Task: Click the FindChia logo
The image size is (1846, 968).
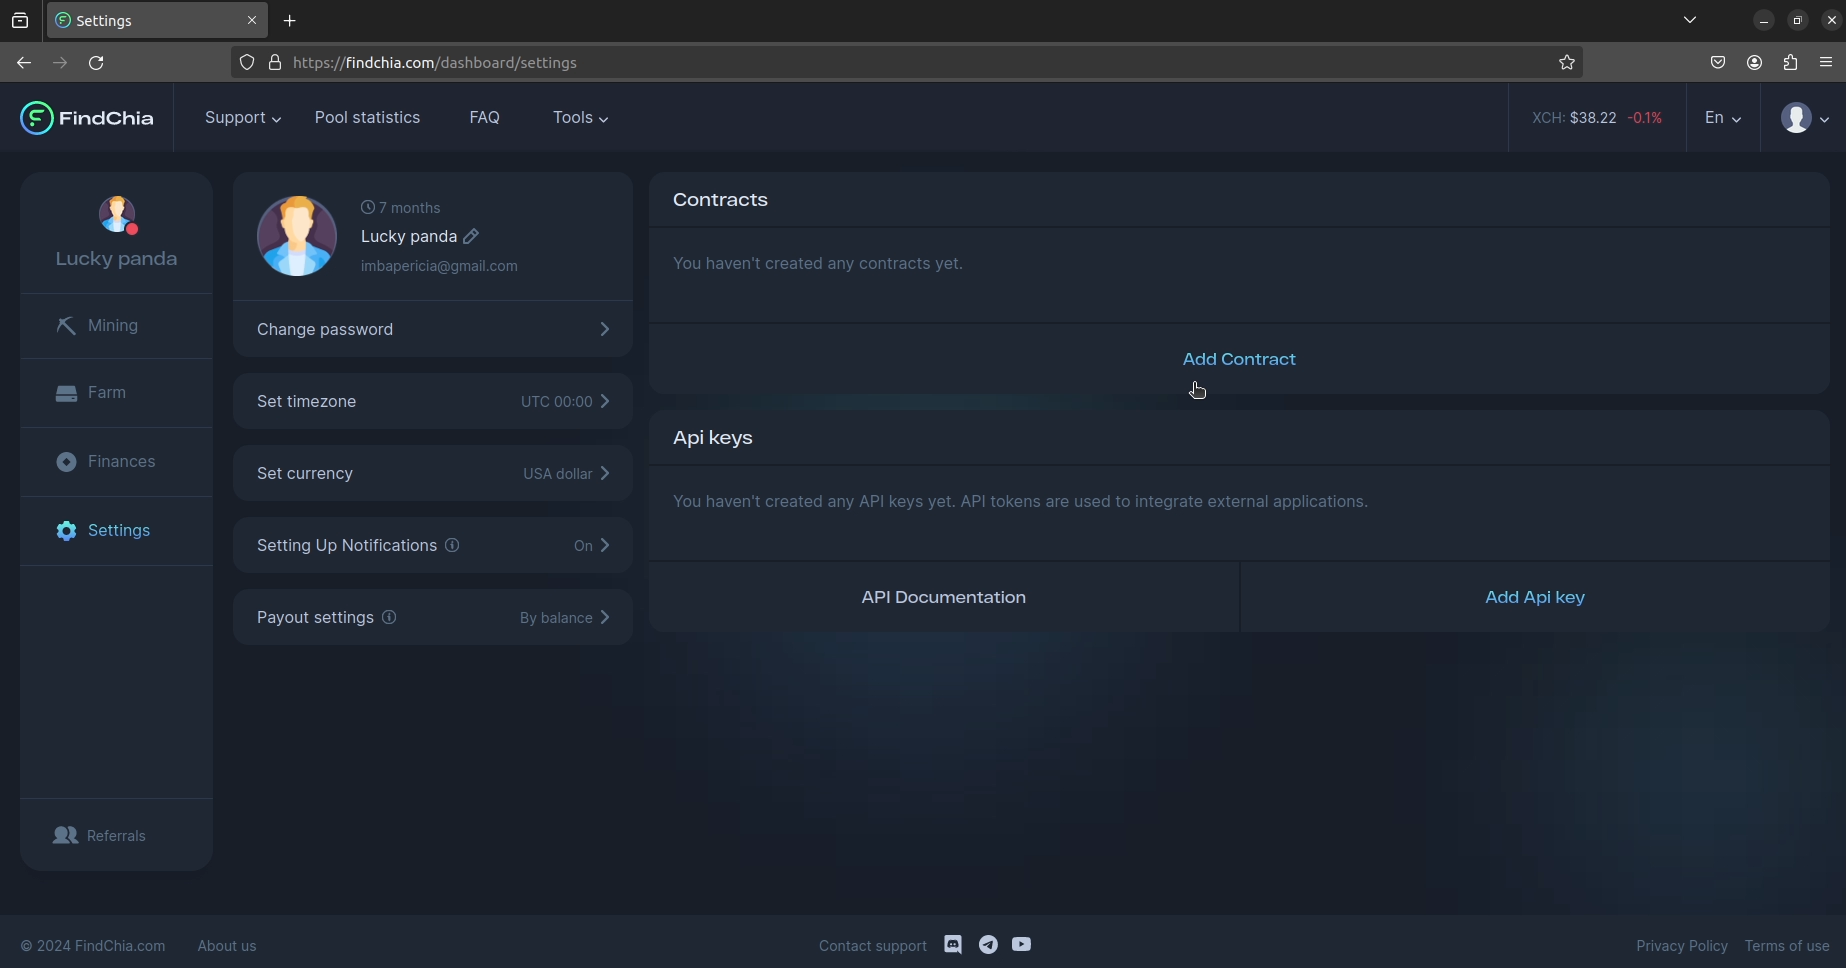Action: tap(87, 118)
